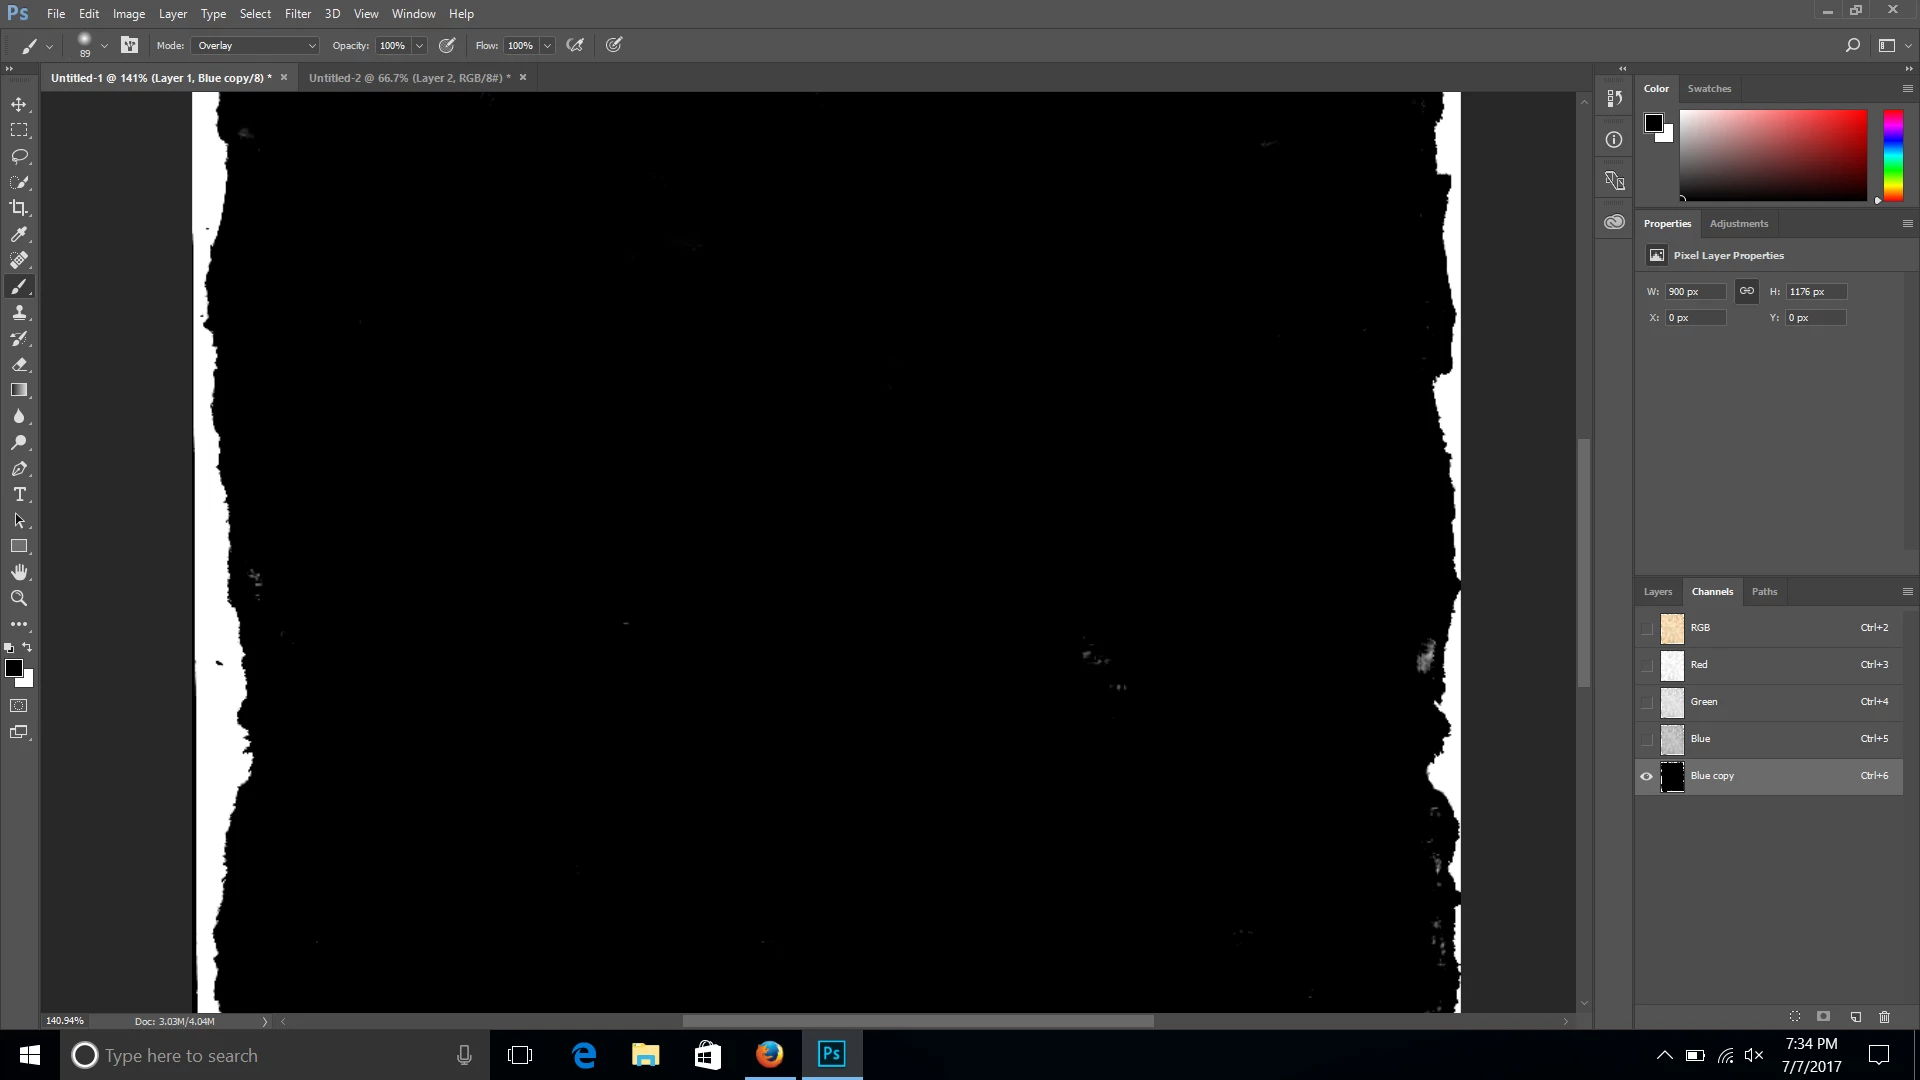
Task: Select the Hand tool
Action: (x=19, y=572)
